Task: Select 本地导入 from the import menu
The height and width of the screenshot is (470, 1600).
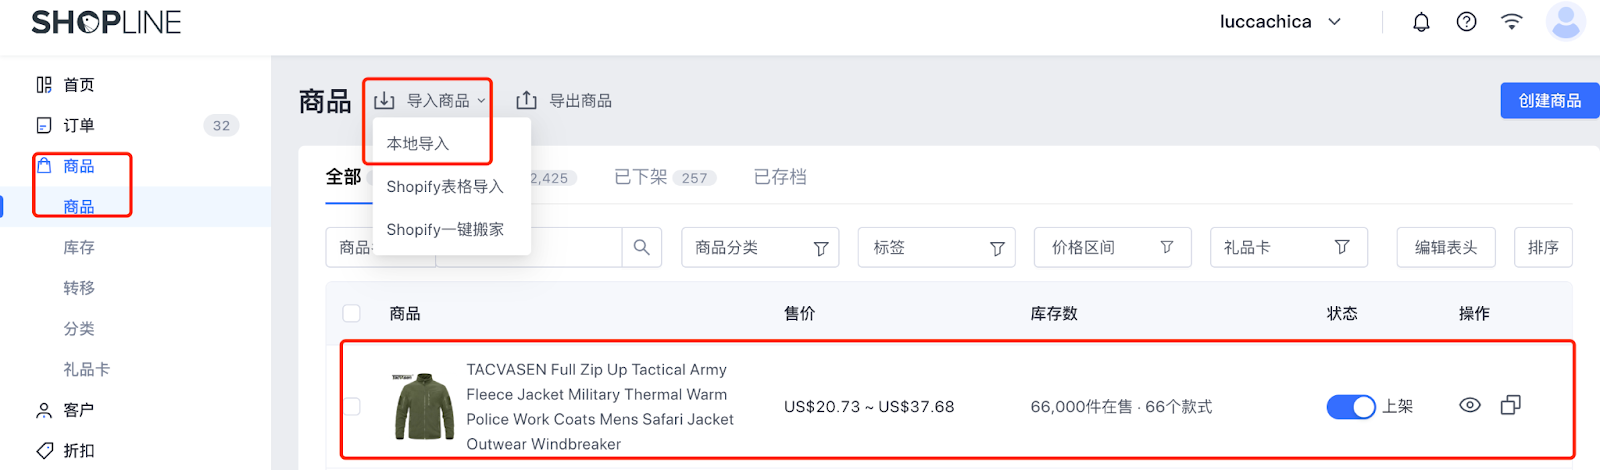Action: click(418, 143)
